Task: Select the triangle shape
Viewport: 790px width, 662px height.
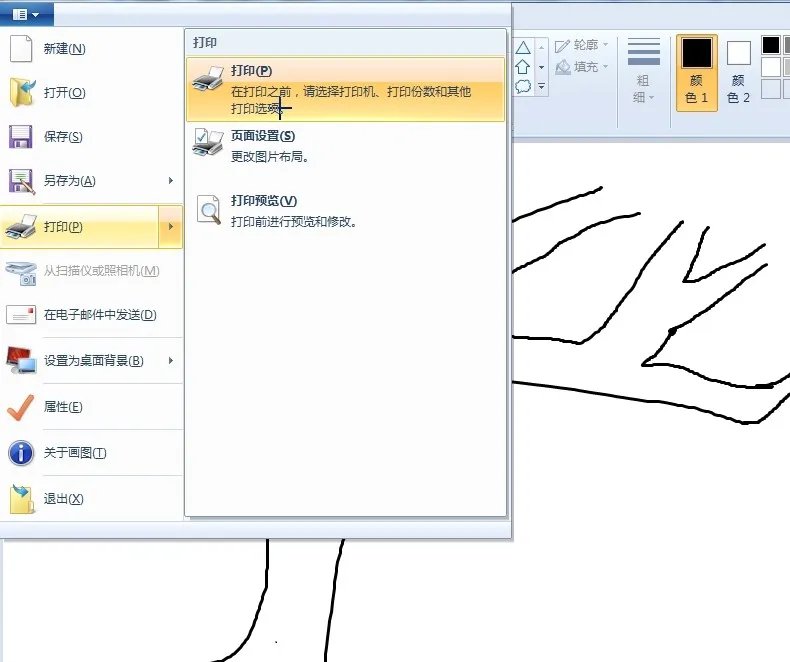Action: pyautogui.click(x=523, y=48)
